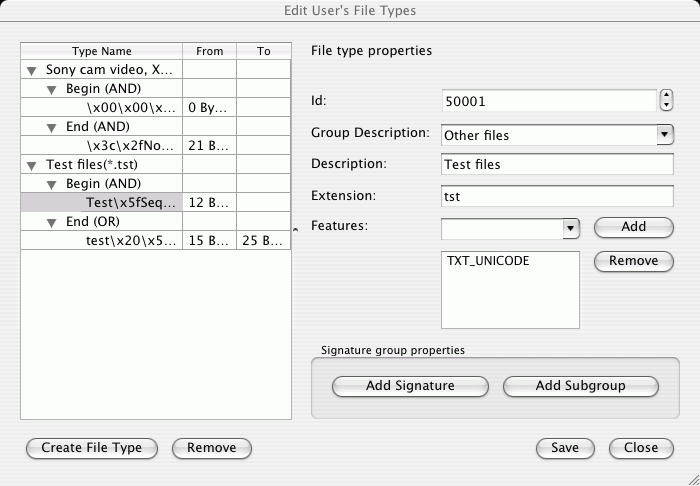Viewport: 700px width, 486px height.
Task: Click the Add Signature button
Action: coord(410,386)
